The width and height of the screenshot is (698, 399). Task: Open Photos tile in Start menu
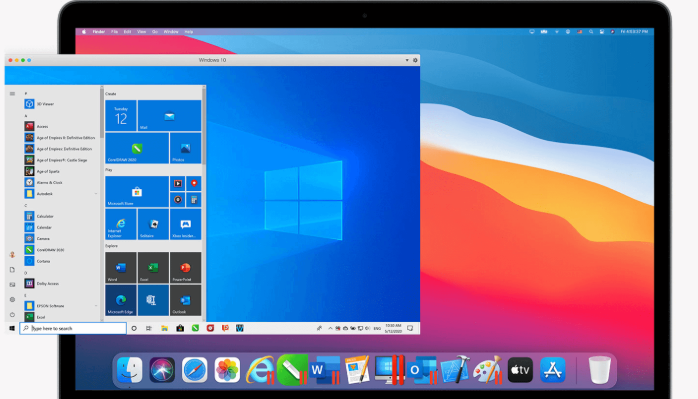[x=185, y=148]
